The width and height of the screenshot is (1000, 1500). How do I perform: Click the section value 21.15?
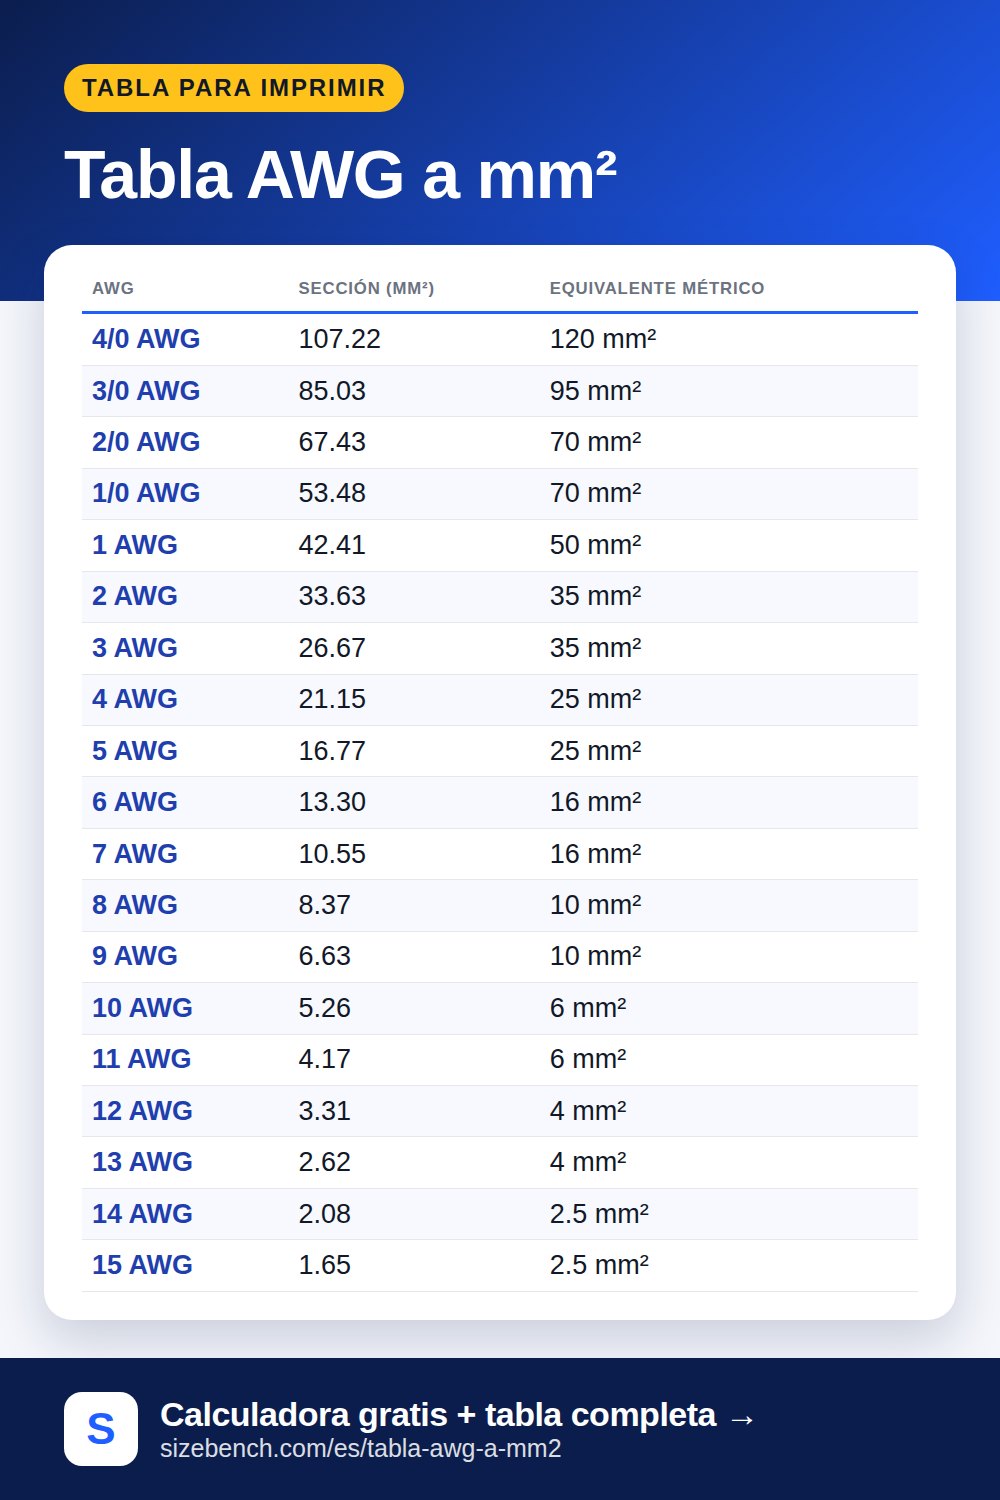332,699
